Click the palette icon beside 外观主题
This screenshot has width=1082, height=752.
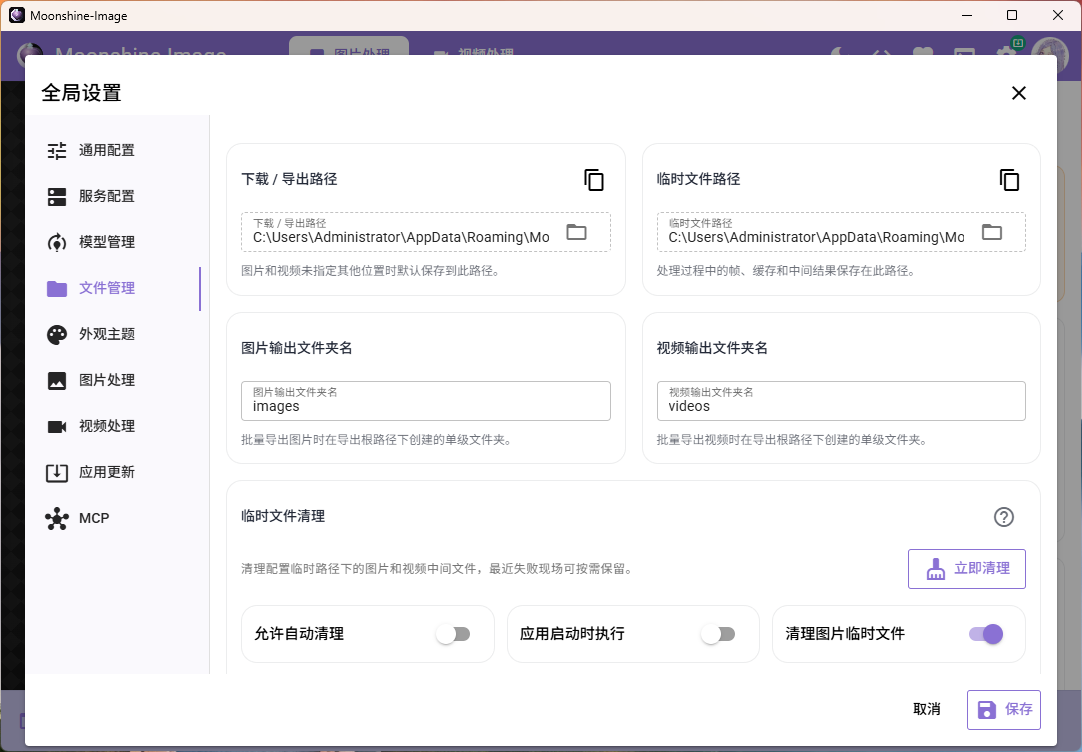pos(57,335)
